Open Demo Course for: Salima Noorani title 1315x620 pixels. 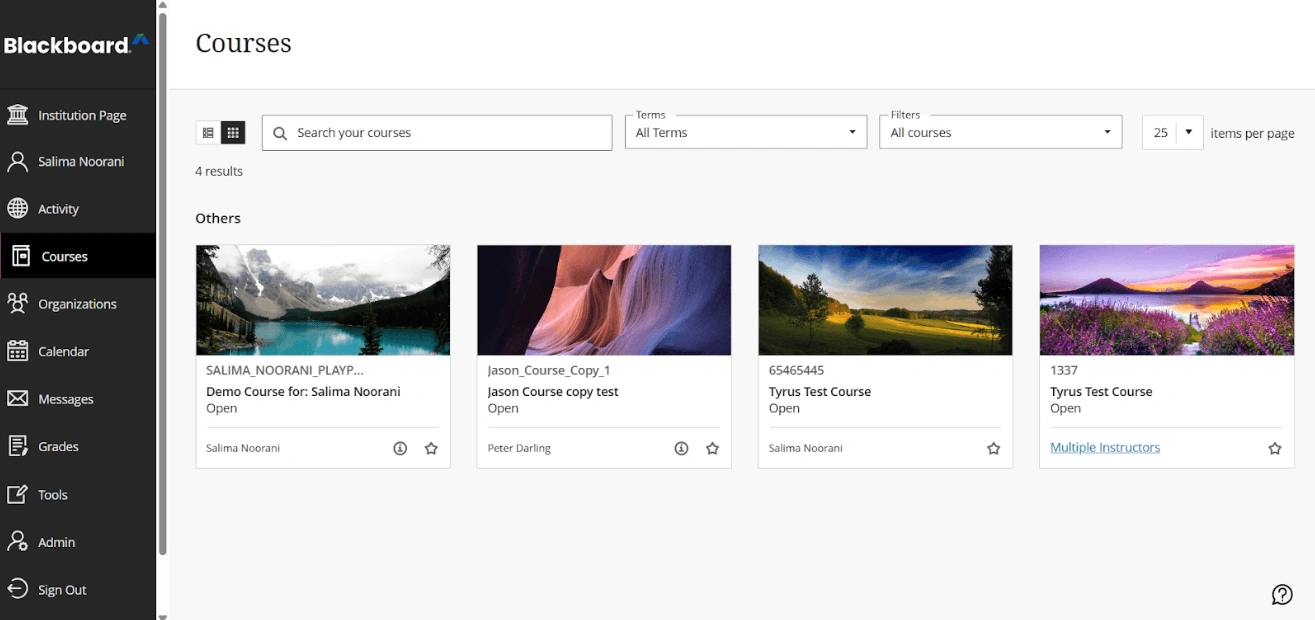coord(303,392)
